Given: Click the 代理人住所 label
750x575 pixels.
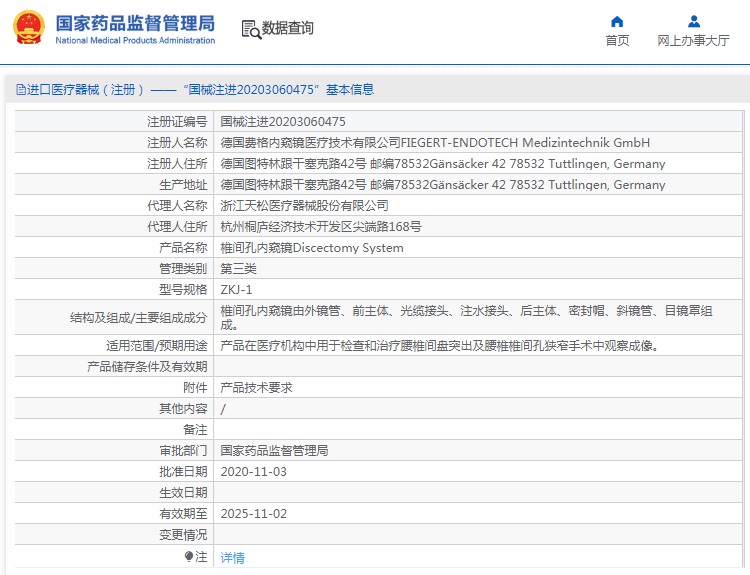Looking at the screenshot, I should [177, 227].
